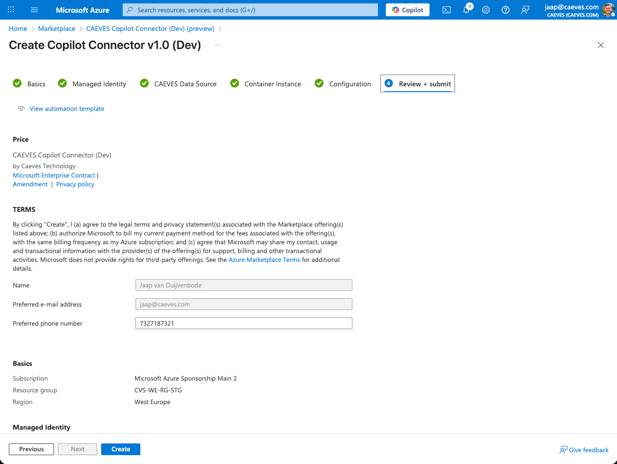
Task: Open the more options ellipsis beside title
Action: (217, 45)
